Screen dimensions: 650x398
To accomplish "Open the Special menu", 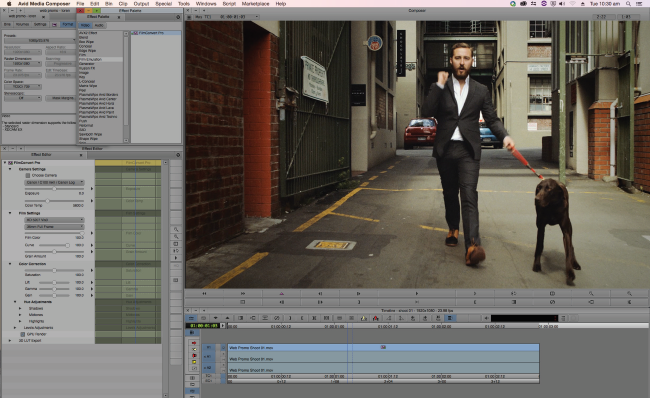I will point(163,4).
